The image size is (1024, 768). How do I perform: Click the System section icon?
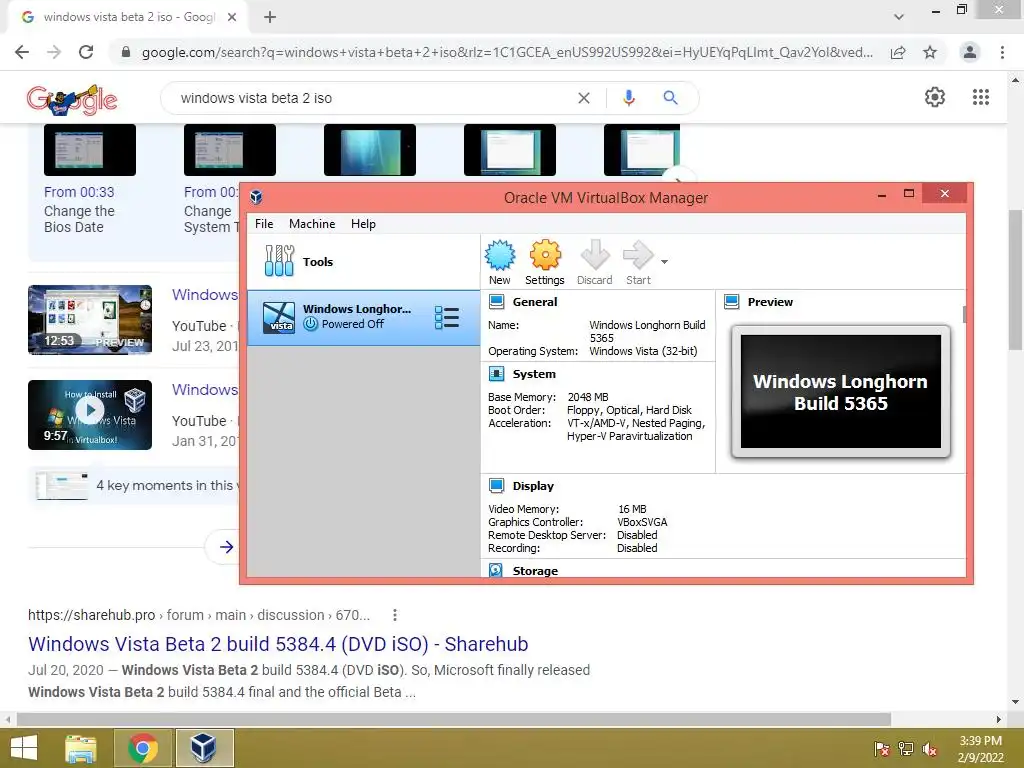click(x=496, y=374)
